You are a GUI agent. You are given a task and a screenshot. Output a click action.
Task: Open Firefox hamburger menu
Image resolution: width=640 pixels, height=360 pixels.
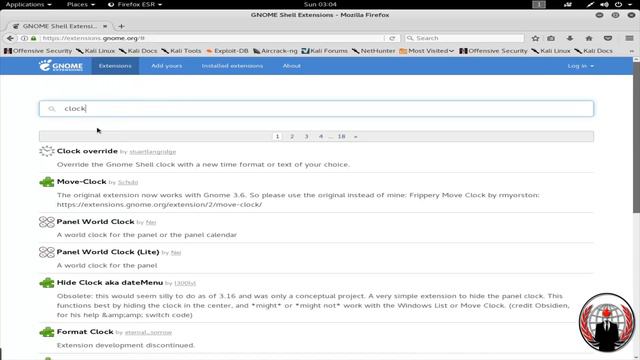(x=629, y=38)
